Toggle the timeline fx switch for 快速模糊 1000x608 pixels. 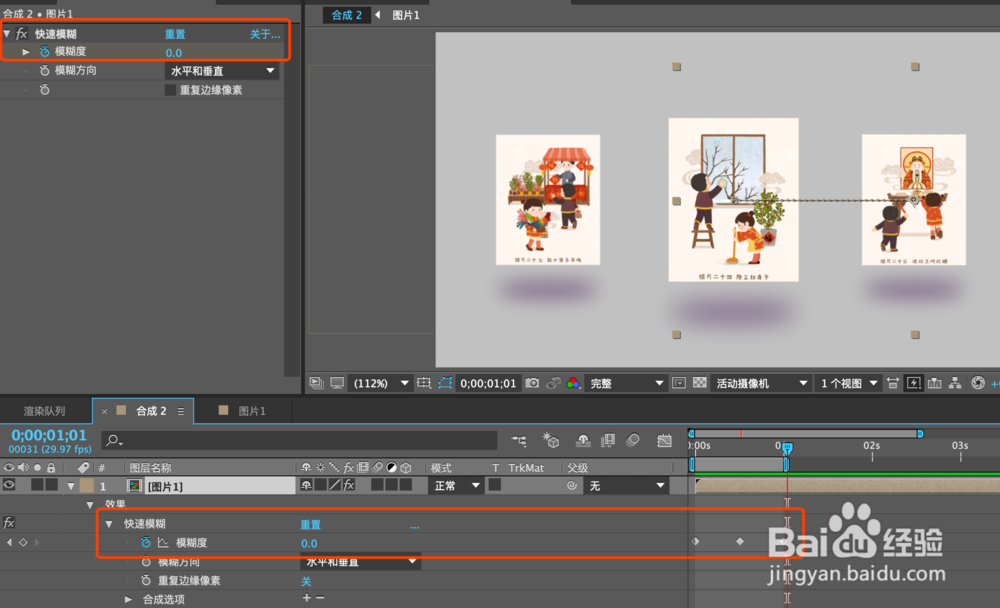point(9,523)
